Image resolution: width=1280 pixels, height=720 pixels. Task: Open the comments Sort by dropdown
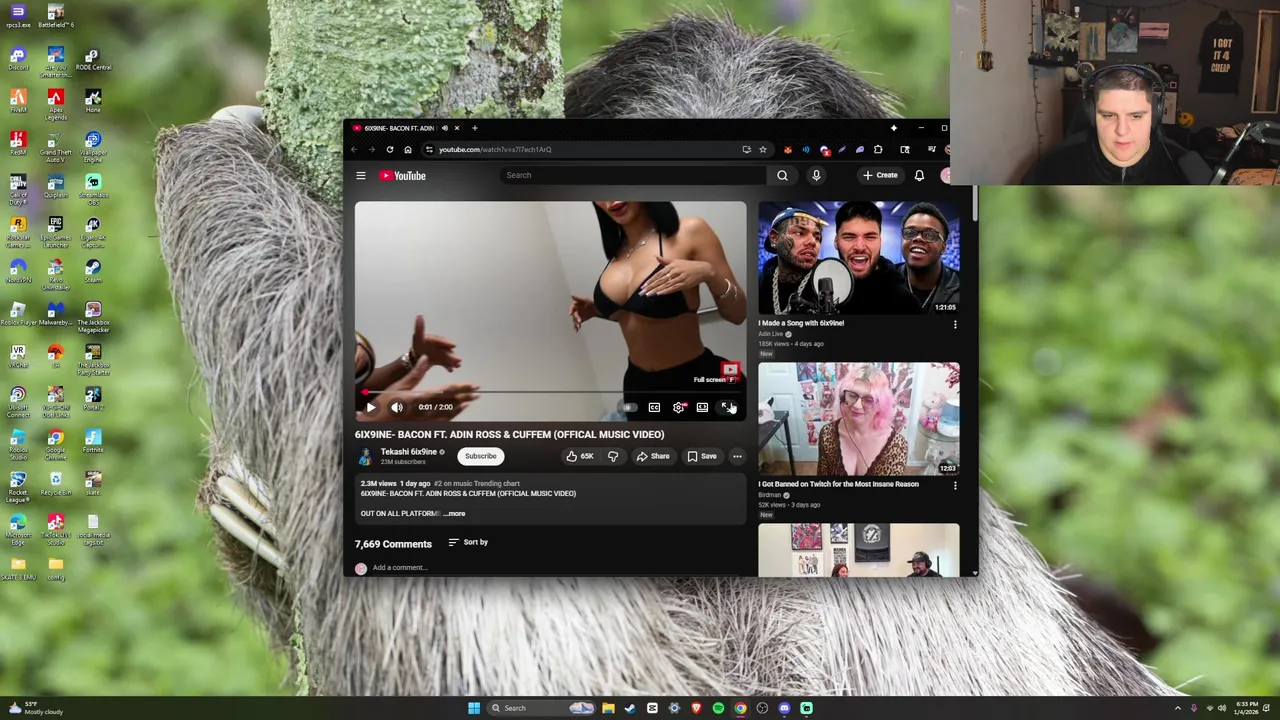[468, 542]
